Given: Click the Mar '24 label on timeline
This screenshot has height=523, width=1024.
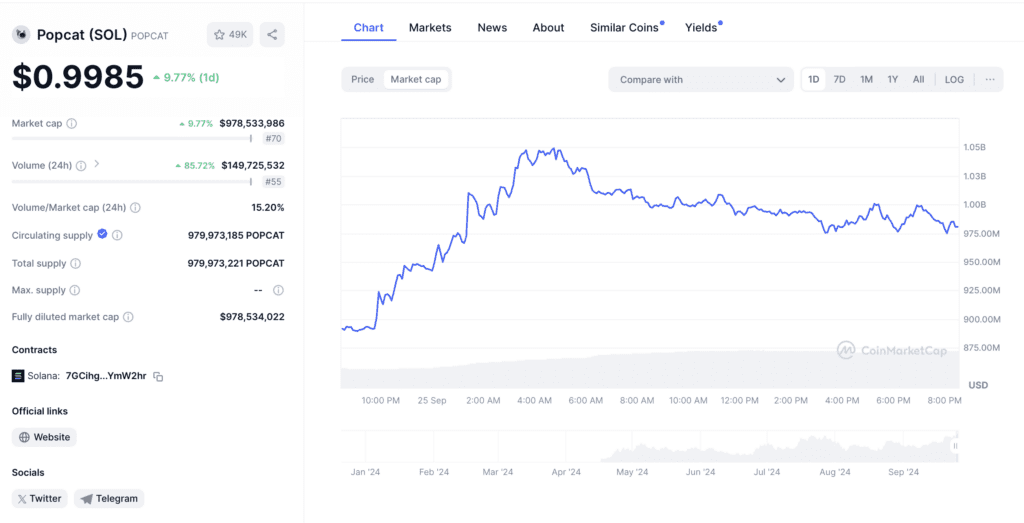Looking at the screenshot, I should pyautogui.click(x=498, y=472).
